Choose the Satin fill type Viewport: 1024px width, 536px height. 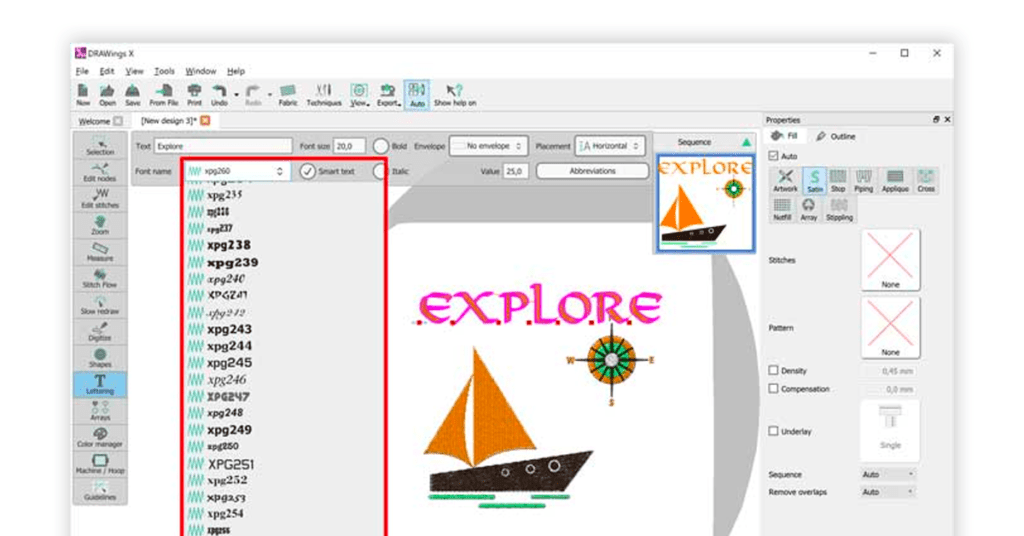(x=814, y=180)
